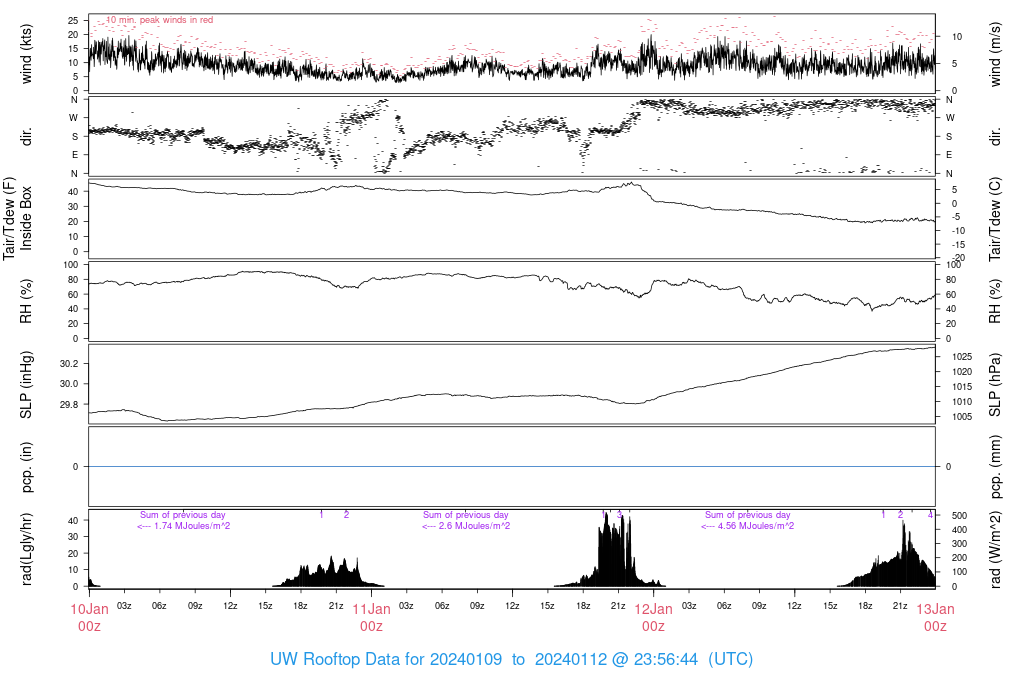
Task: Click the '10Jan 00z' date label
Action: point(89,618)
